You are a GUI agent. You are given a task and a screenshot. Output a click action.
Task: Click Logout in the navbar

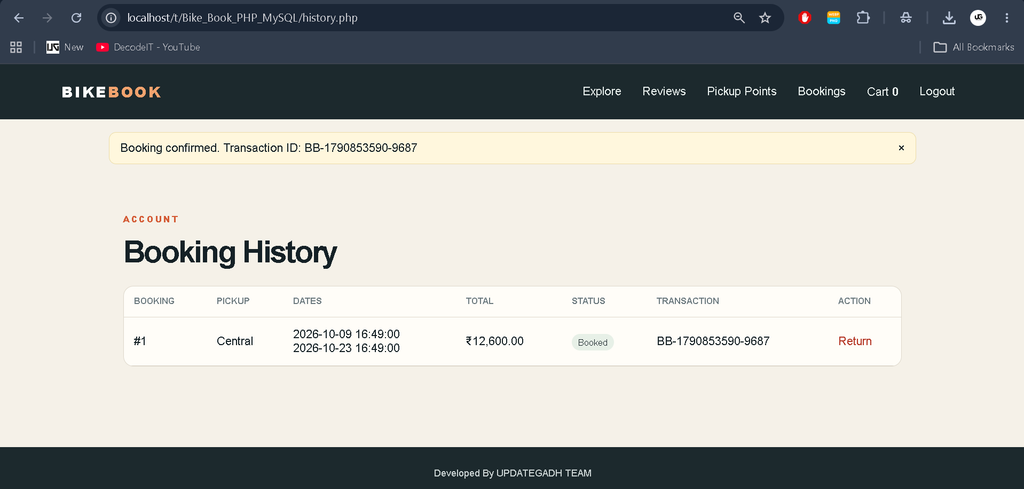936,91
